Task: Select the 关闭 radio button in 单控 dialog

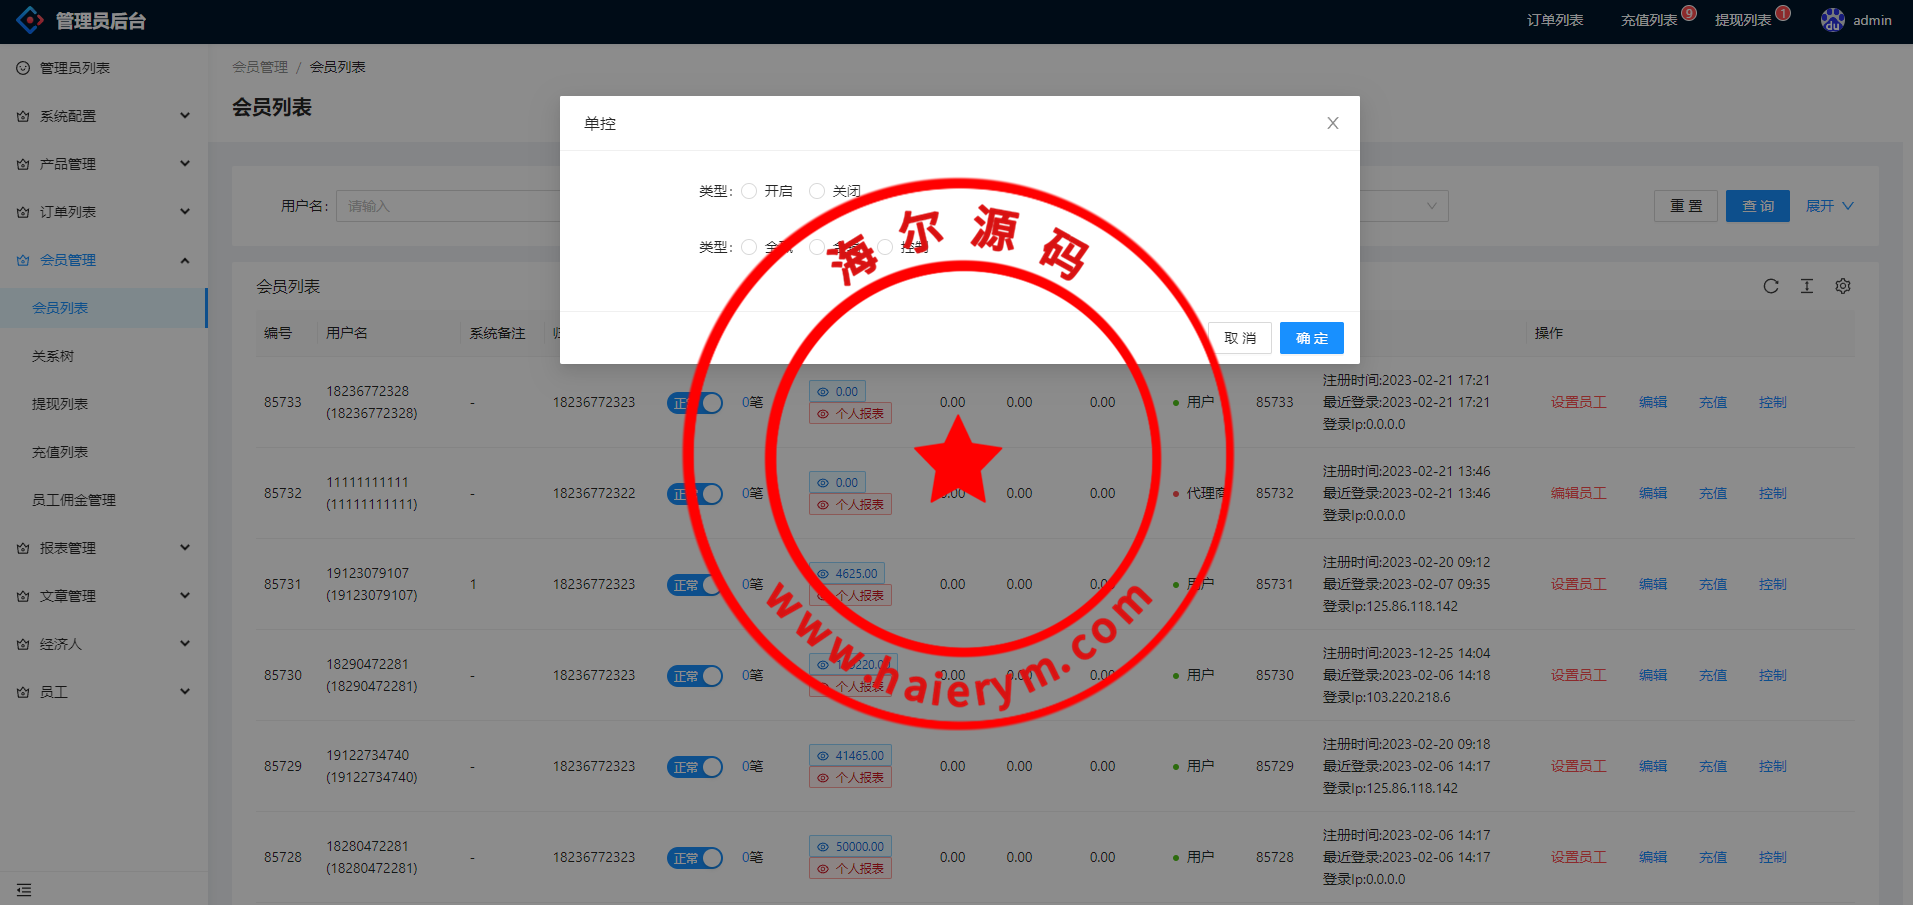Action: pos(817,190)
